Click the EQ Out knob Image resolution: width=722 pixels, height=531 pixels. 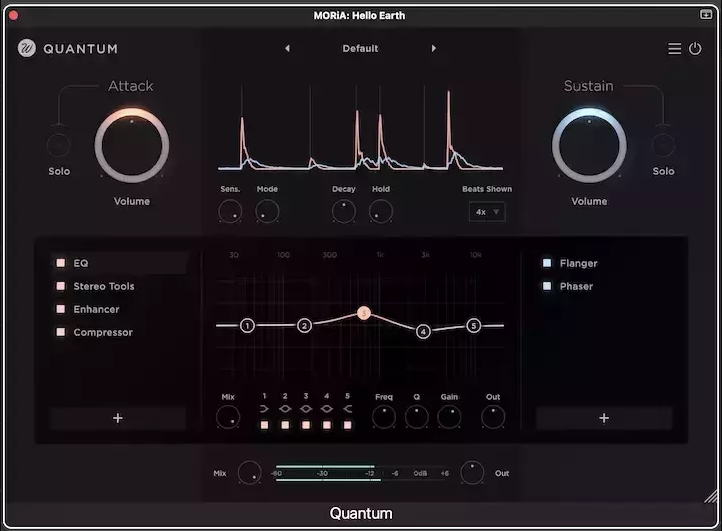click(493, 417)
